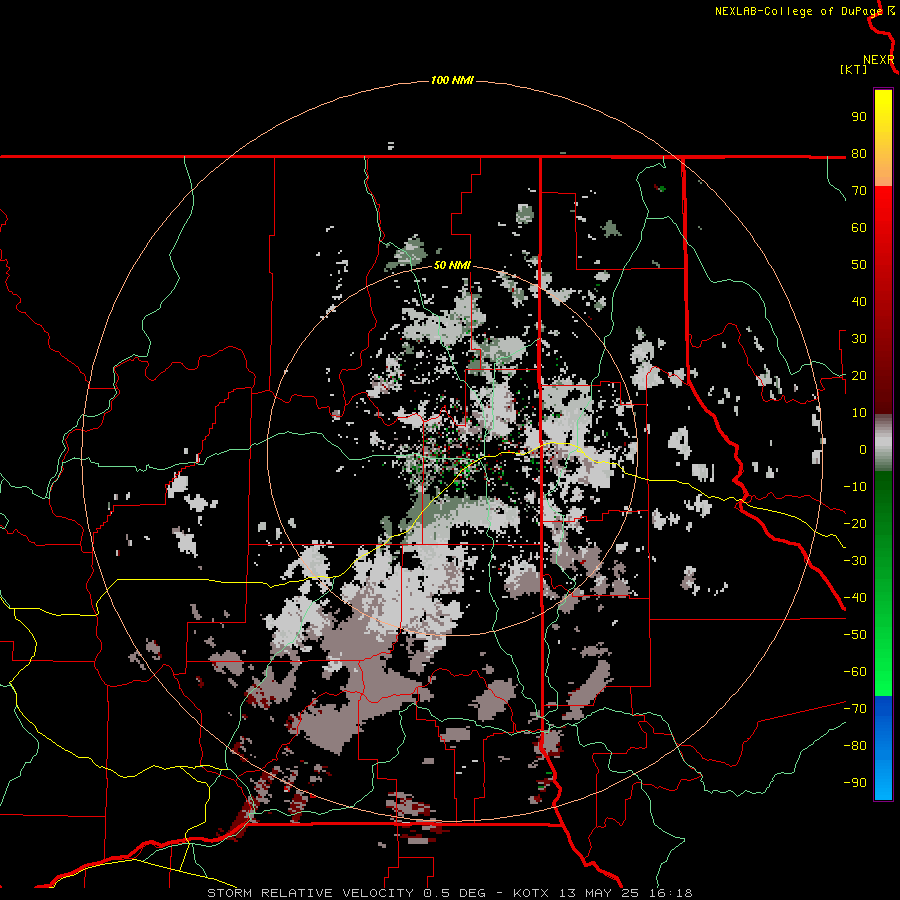Click the -60 value on the velocity scale
The image size is (900, 900).
[855, 672]
